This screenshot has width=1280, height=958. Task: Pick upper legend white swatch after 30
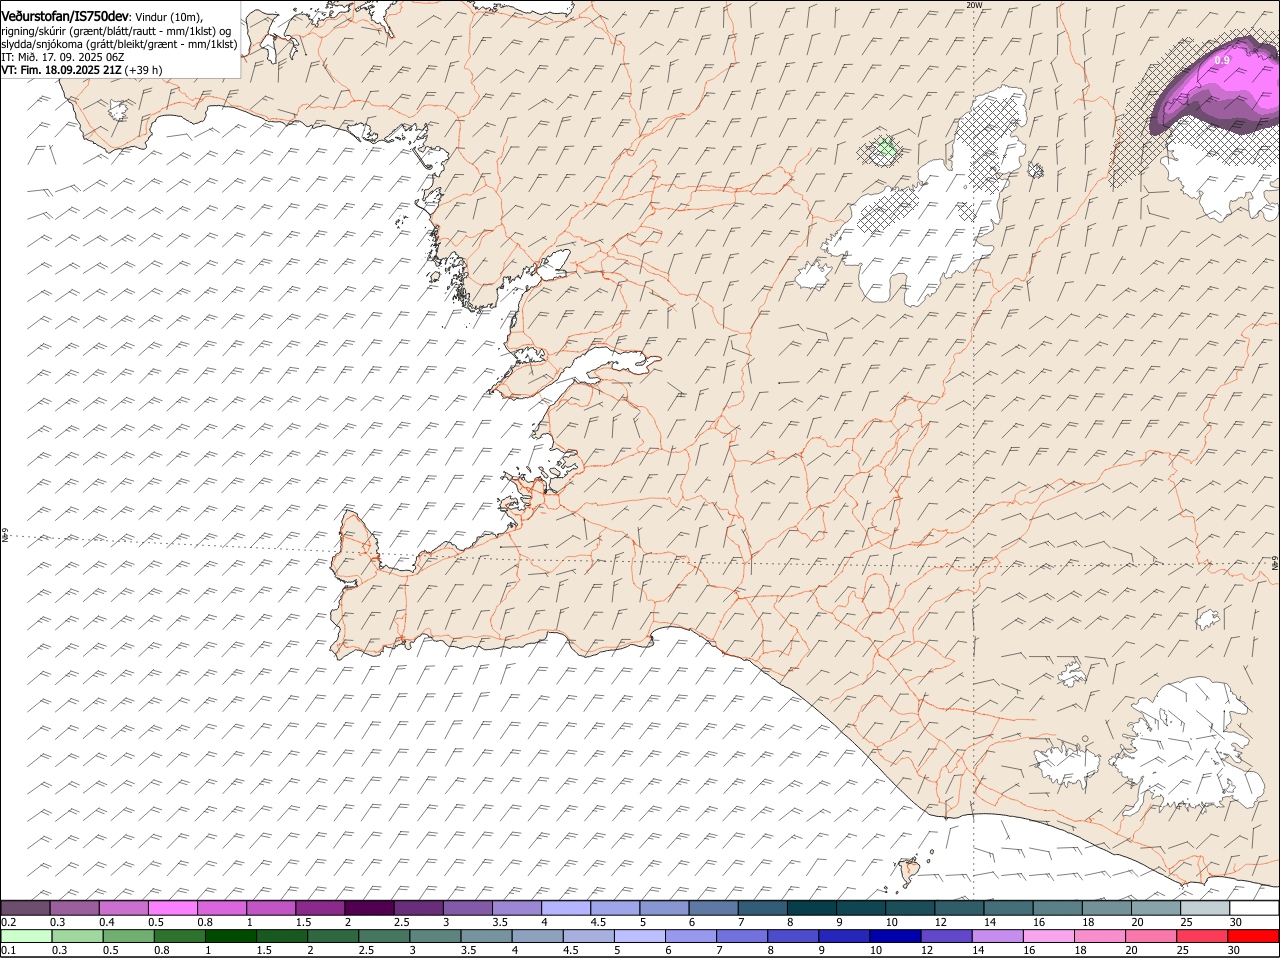click(x=1255, y=907)
